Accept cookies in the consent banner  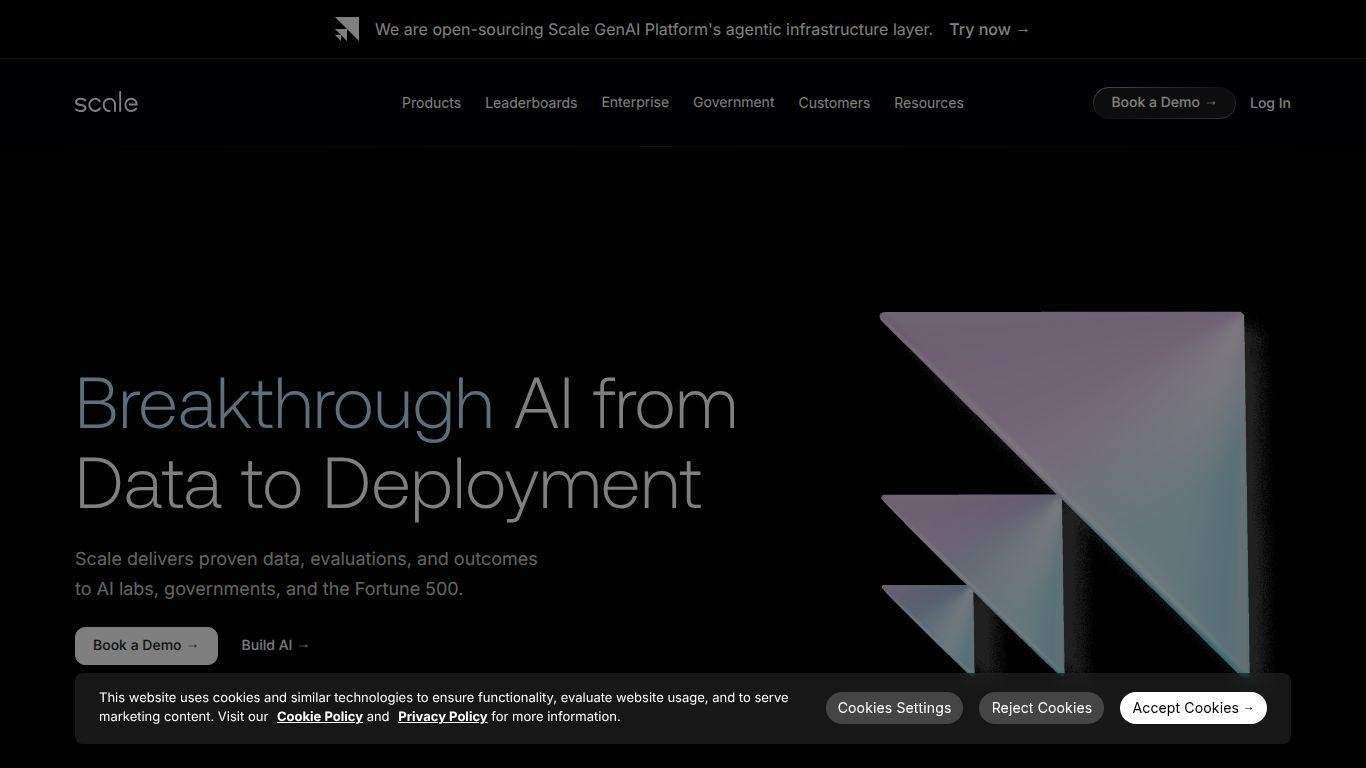(1192, 708)
